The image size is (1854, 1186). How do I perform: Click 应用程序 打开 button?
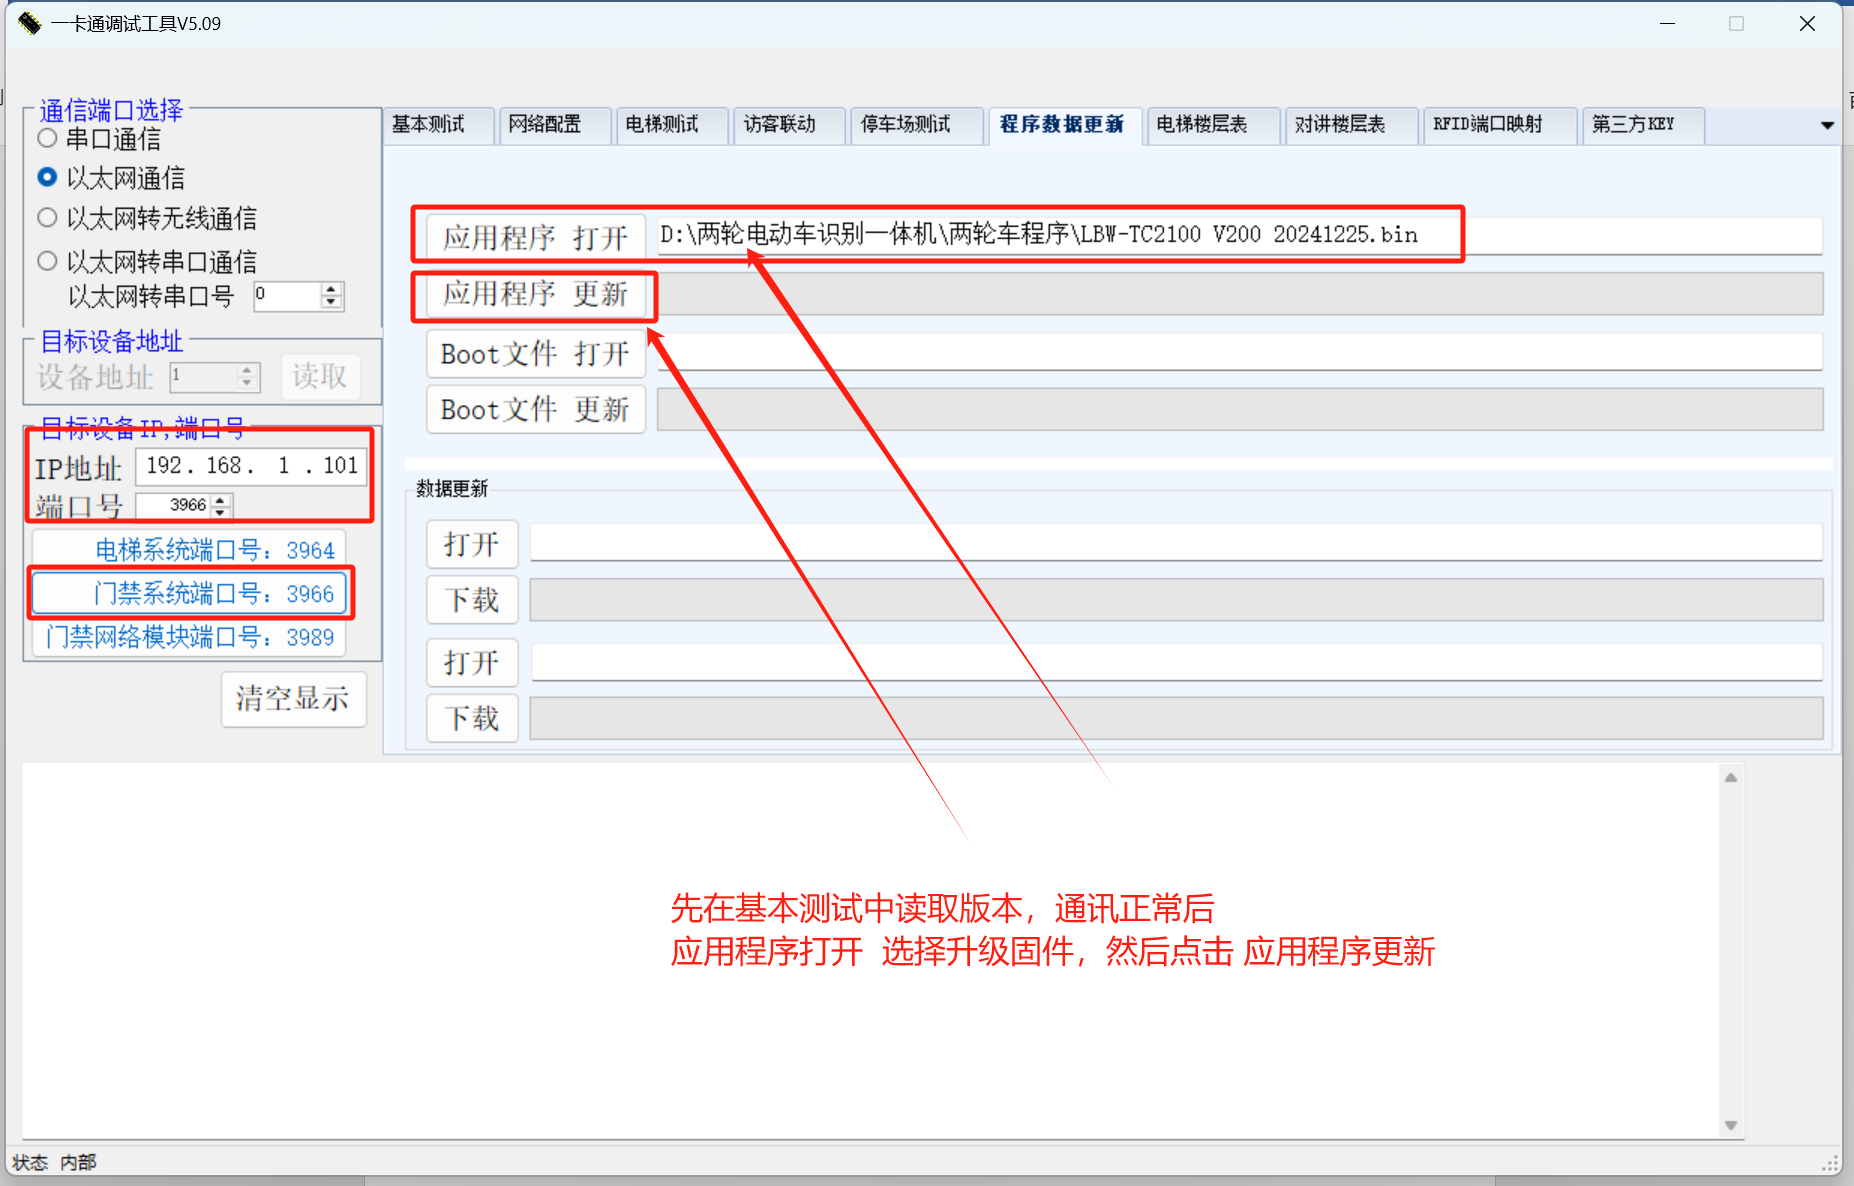pyautogui.click(x=535, y=237)
